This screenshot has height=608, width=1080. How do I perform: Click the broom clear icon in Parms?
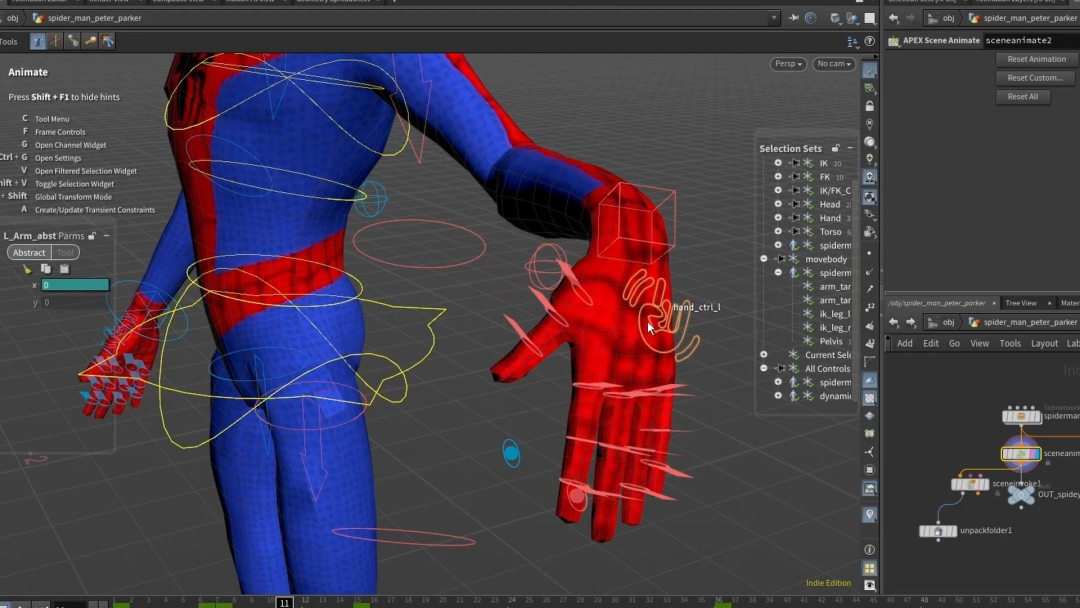pyautogui.click(x=28, y=269)
